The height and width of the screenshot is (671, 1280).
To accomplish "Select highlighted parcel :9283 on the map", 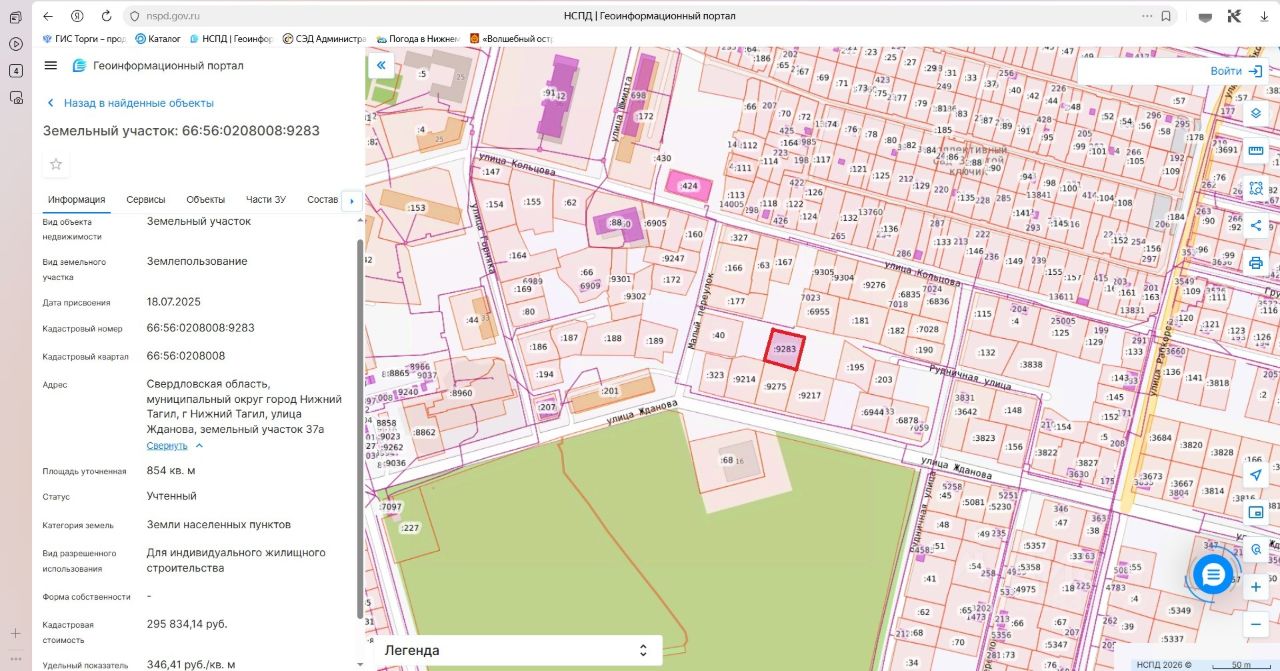I will (x=785, y=350).
